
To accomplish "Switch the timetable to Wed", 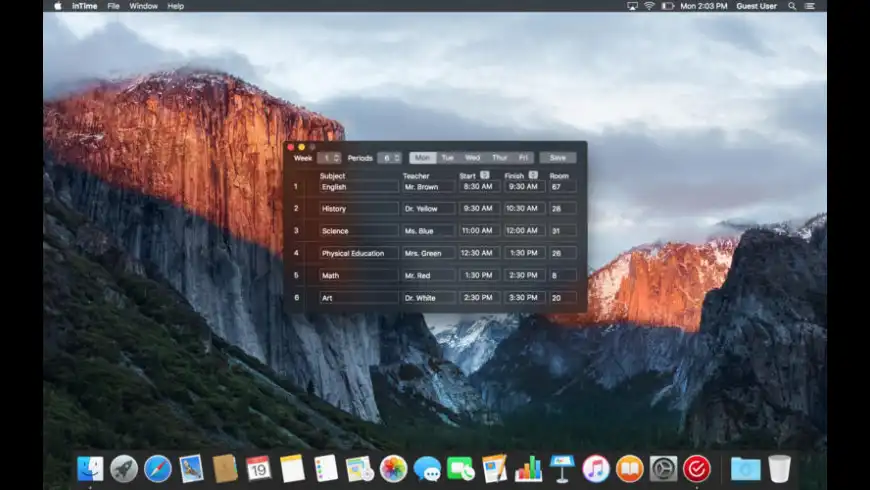I will [x=472, y=157].
